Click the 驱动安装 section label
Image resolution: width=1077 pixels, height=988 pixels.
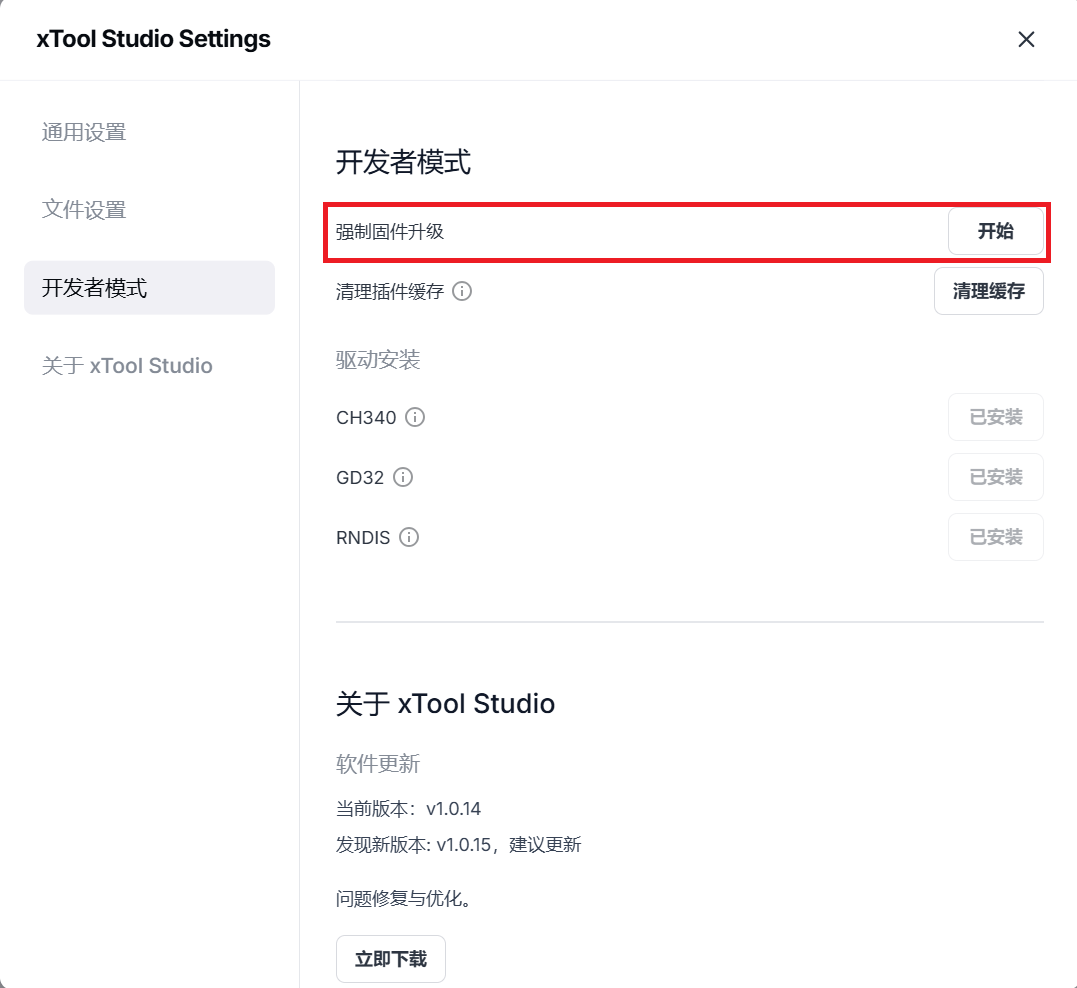click(378, 360)
